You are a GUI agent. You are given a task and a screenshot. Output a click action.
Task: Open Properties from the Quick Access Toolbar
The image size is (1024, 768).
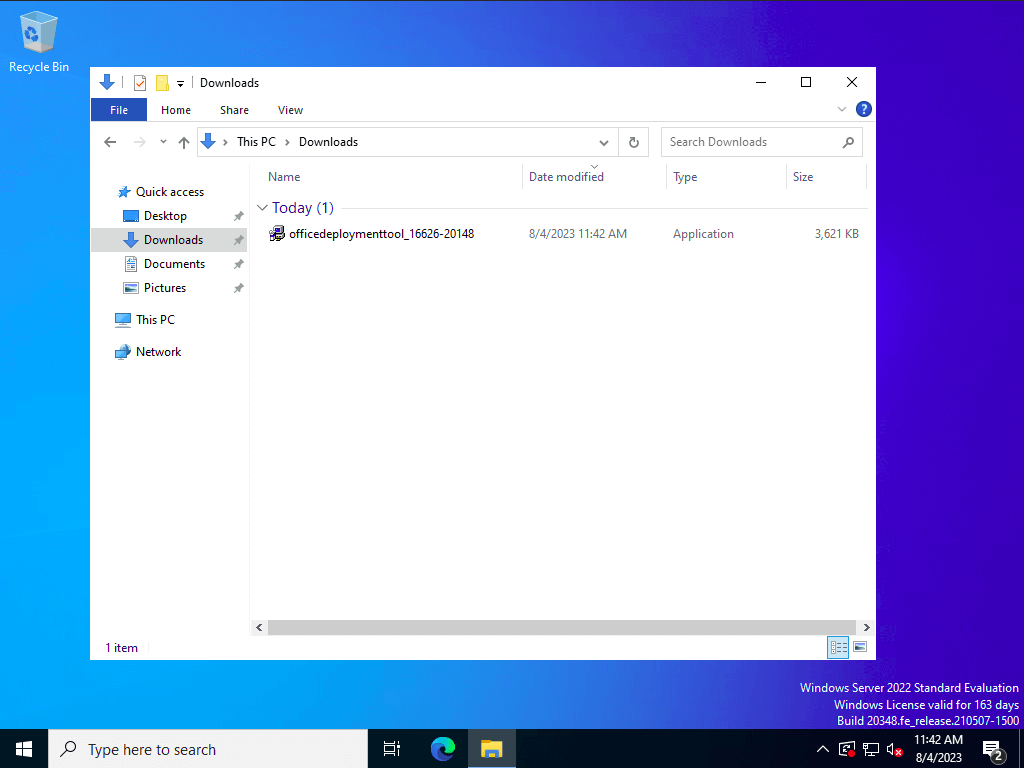(140, 82)
